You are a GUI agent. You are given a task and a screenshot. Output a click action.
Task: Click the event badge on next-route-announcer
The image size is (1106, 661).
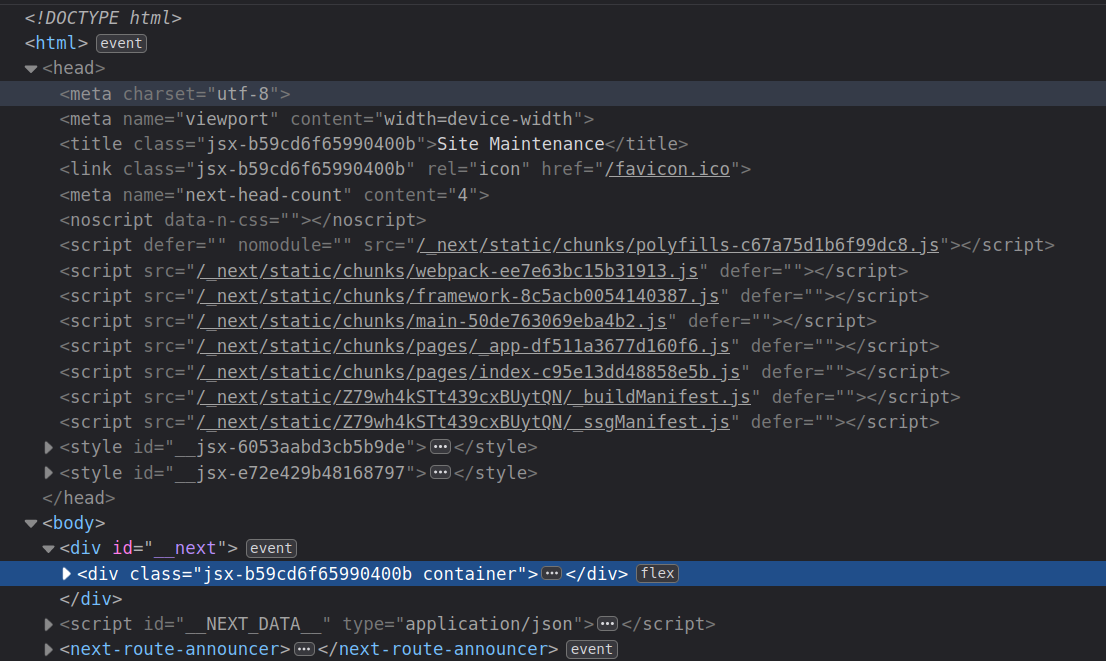591,649
